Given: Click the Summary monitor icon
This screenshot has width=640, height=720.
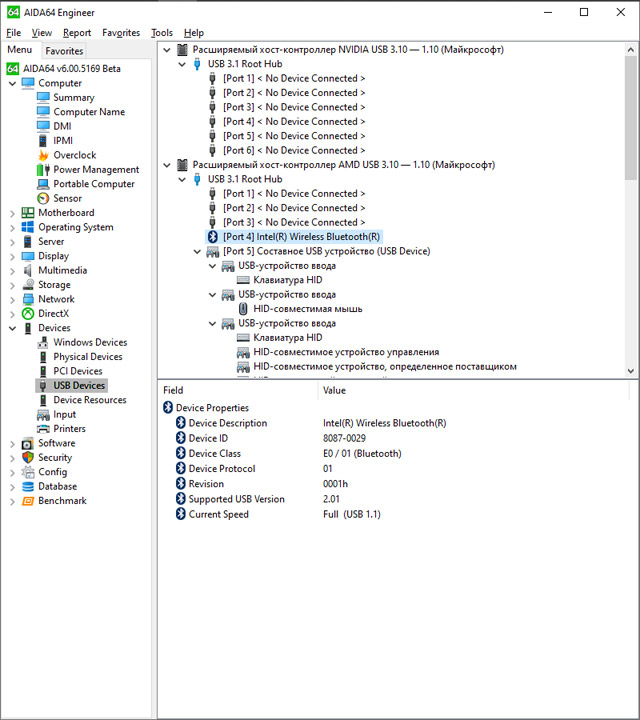Looking at the screenshot, I should tap(43, 97).
